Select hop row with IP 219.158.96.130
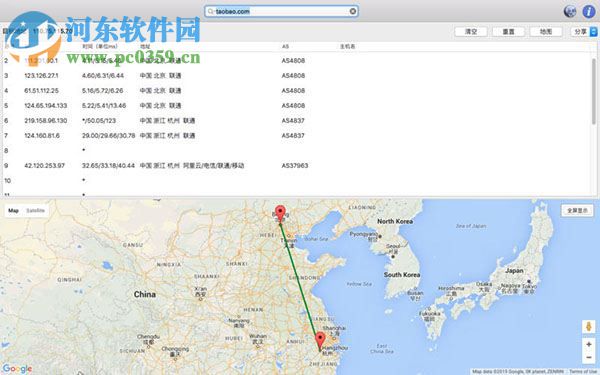 pos(297,121)
